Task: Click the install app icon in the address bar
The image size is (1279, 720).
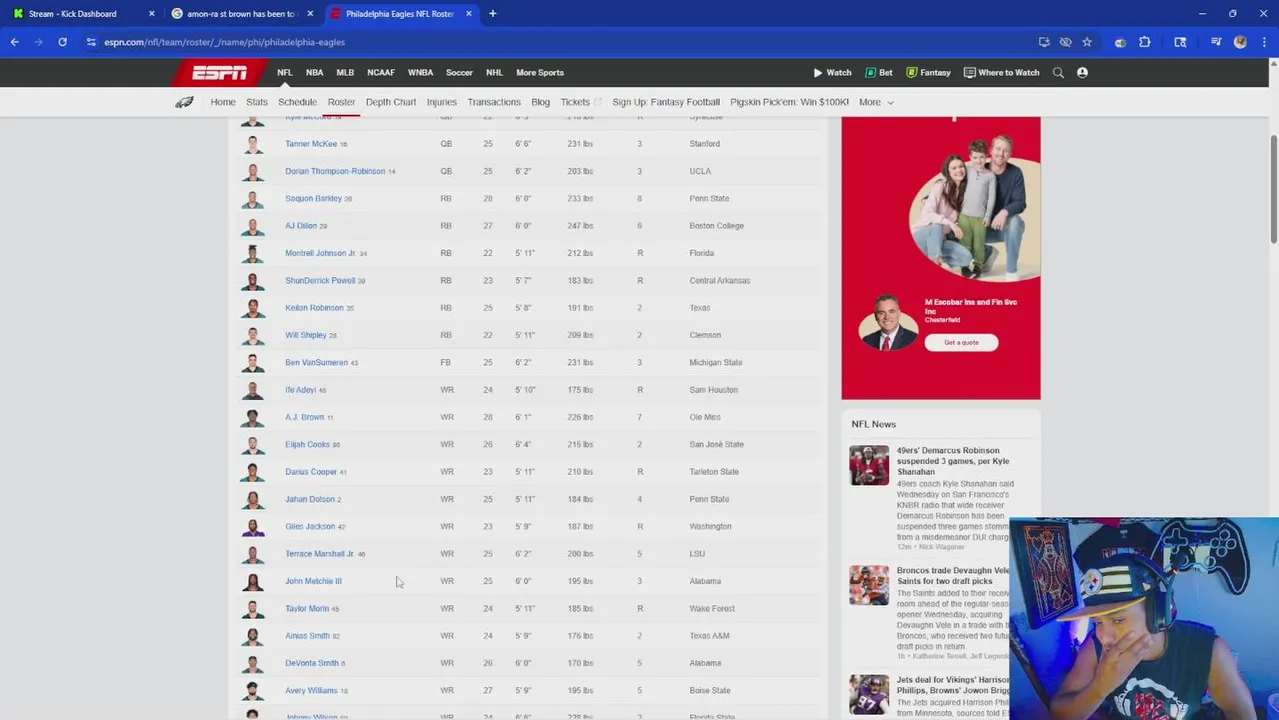Action: tap(1044, 42)
